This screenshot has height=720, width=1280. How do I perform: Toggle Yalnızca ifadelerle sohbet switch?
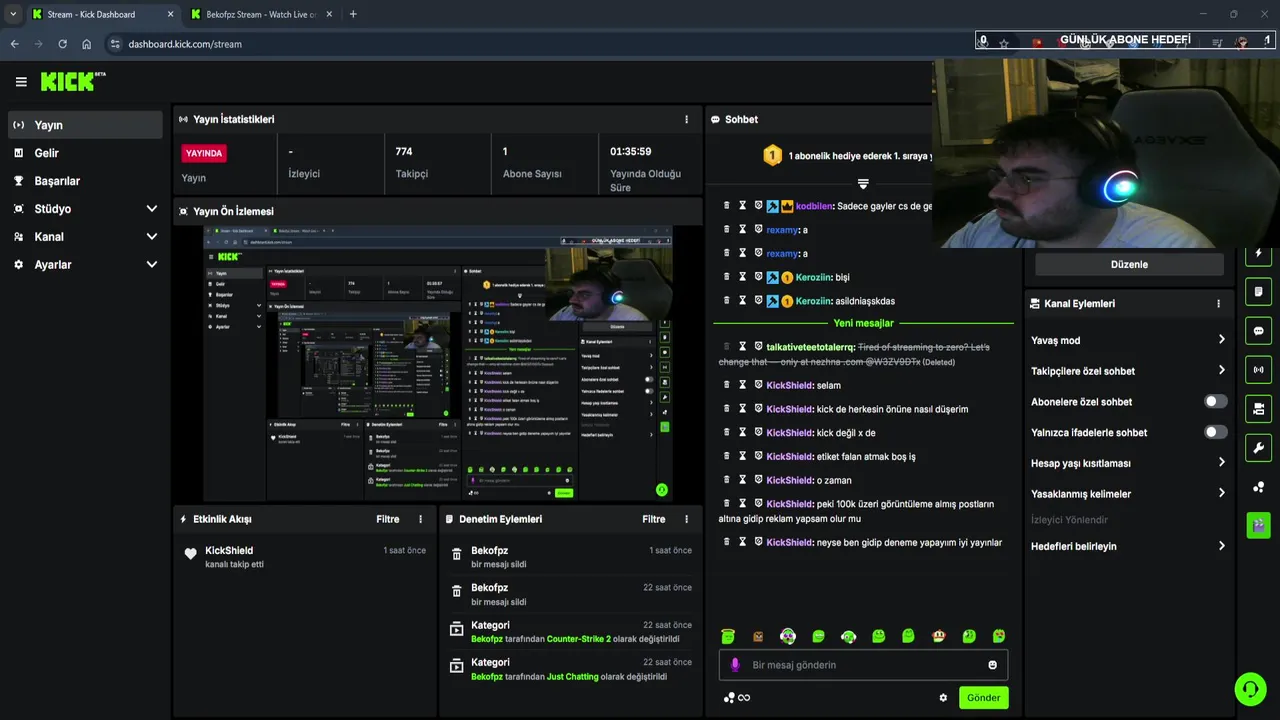click(1215, 432)
